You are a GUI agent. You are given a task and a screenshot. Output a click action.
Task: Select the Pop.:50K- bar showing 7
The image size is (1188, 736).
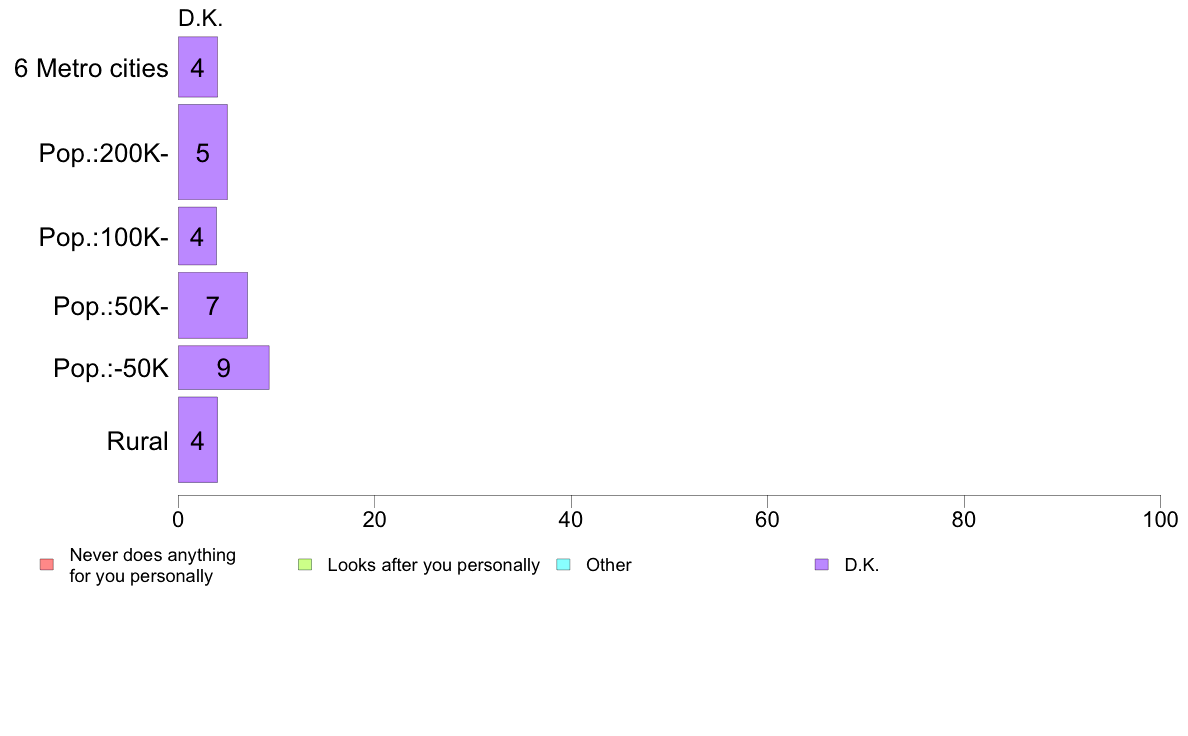[213, 305]
